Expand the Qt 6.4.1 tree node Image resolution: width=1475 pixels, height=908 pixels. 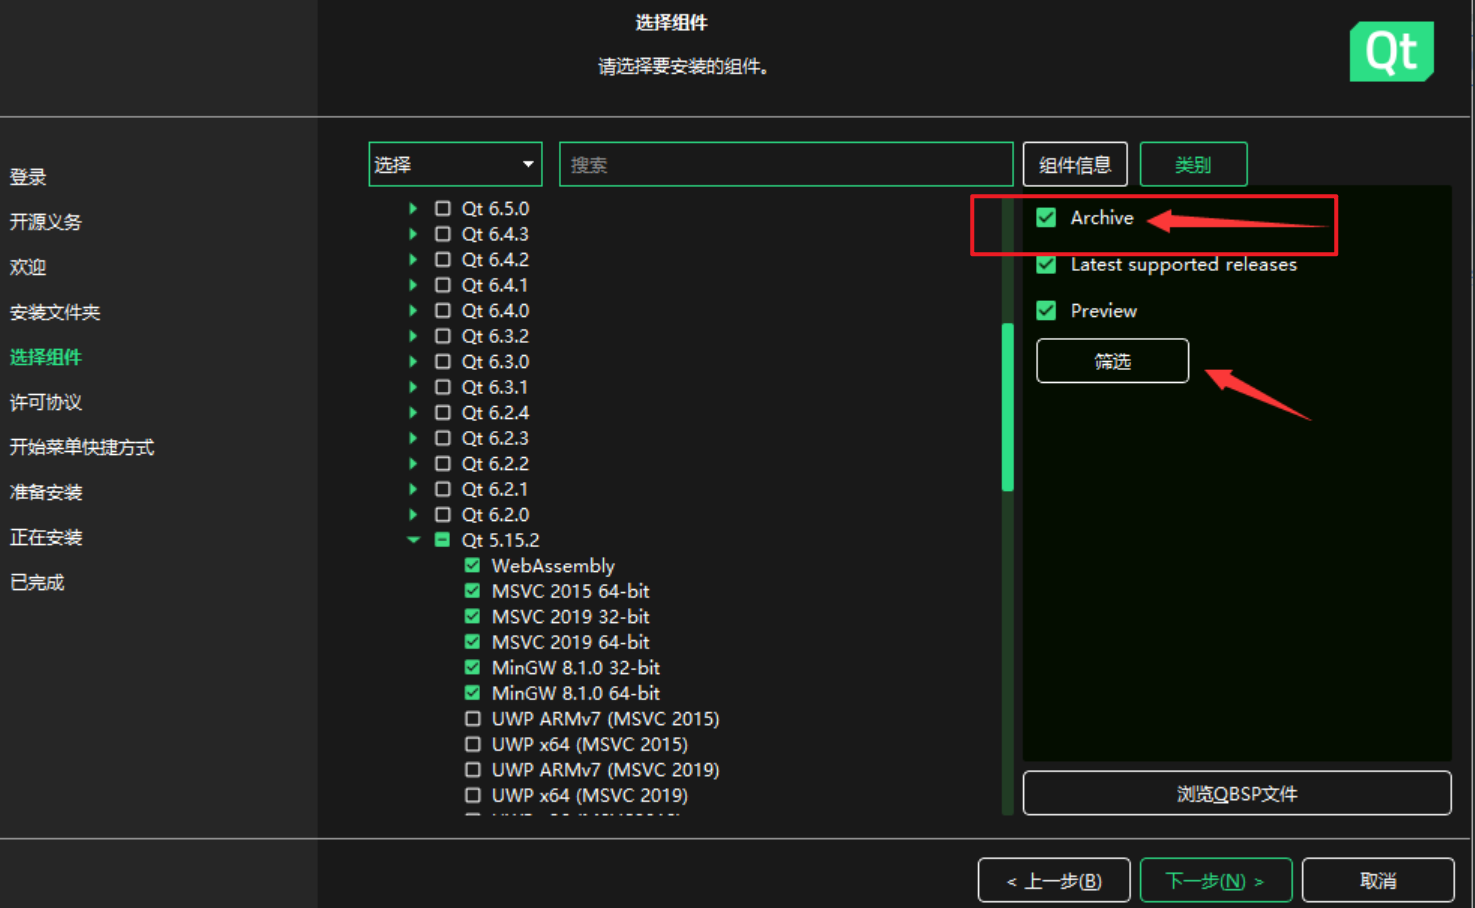[x=413, y=285]
